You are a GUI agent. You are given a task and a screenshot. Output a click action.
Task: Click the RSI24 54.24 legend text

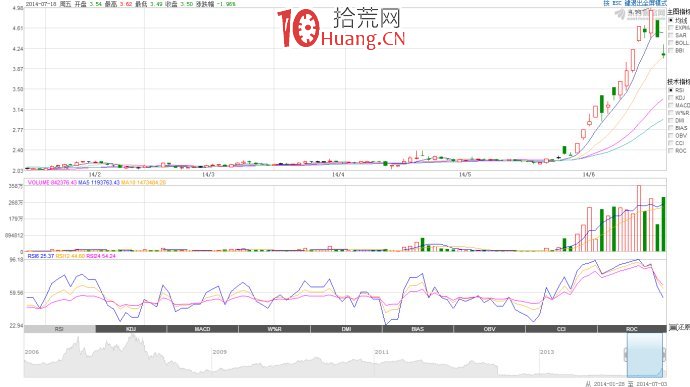[101, 256]
